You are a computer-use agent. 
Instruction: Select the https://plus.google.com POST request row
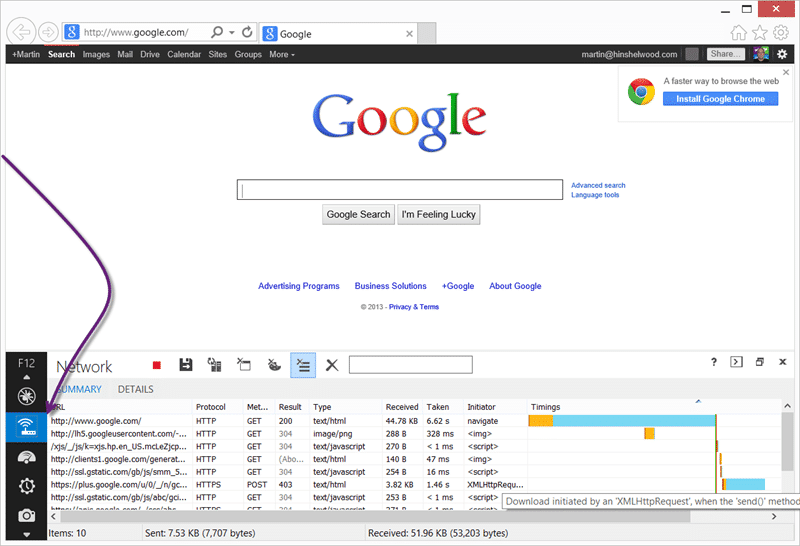tap(415, 485)
